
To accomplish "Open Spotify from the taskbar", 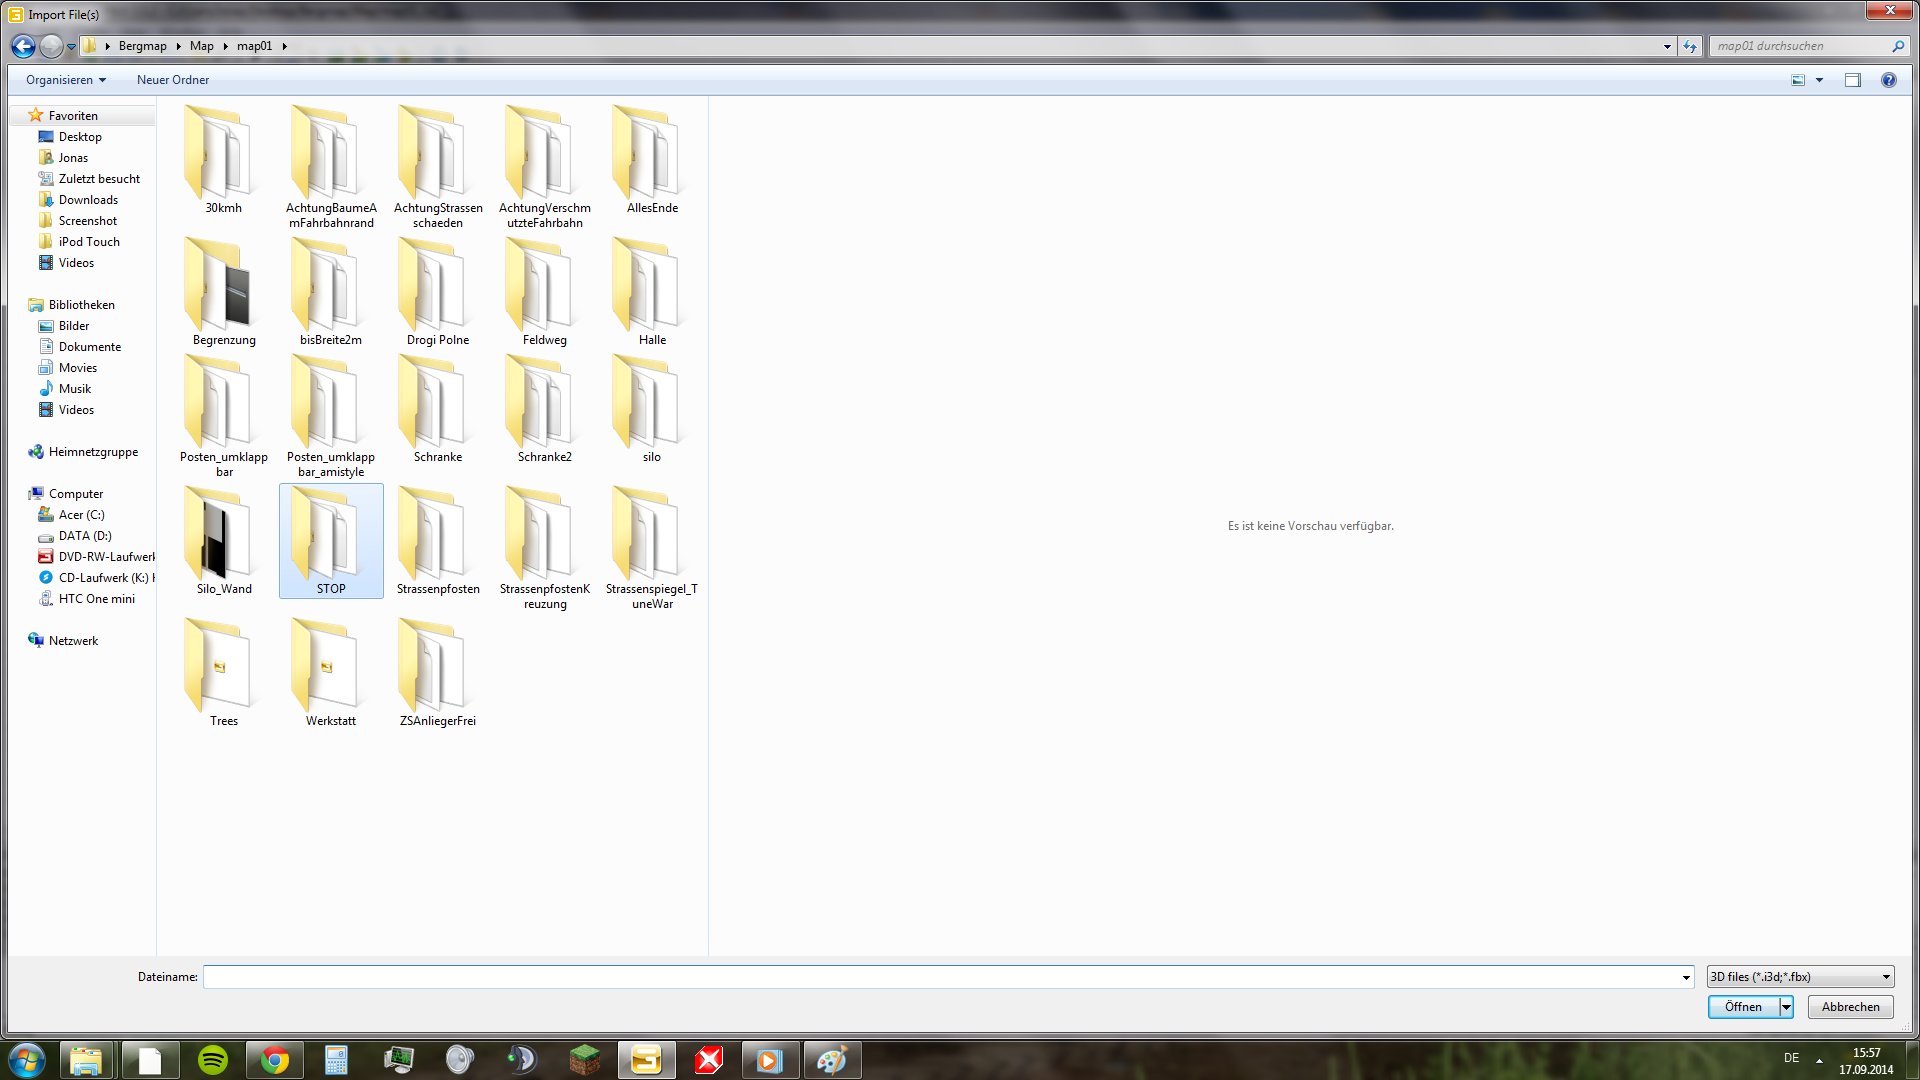I will tap(213, 1060).
